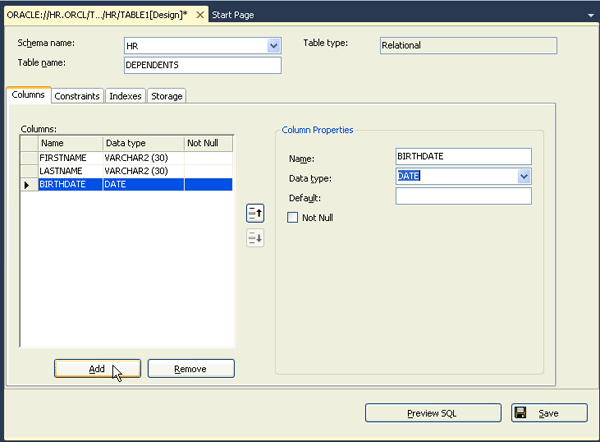The height and width of the screenshot is (442, 600).
Task: Move the selected column up
Action: point(255,212)
